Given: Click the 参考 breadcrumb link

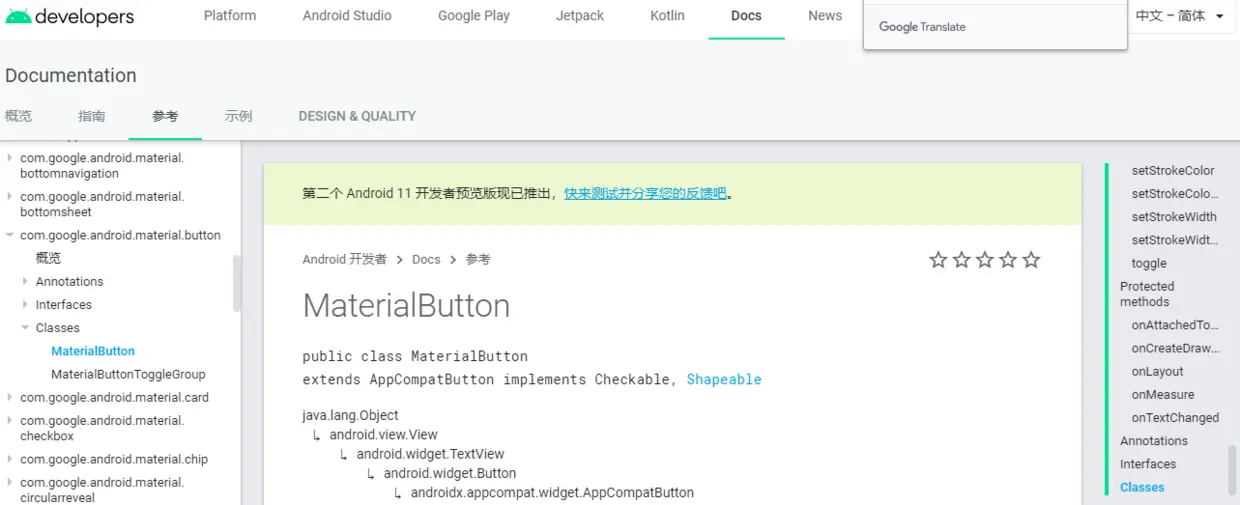Looking at the screenshot, I should click(x=478, y=259).
